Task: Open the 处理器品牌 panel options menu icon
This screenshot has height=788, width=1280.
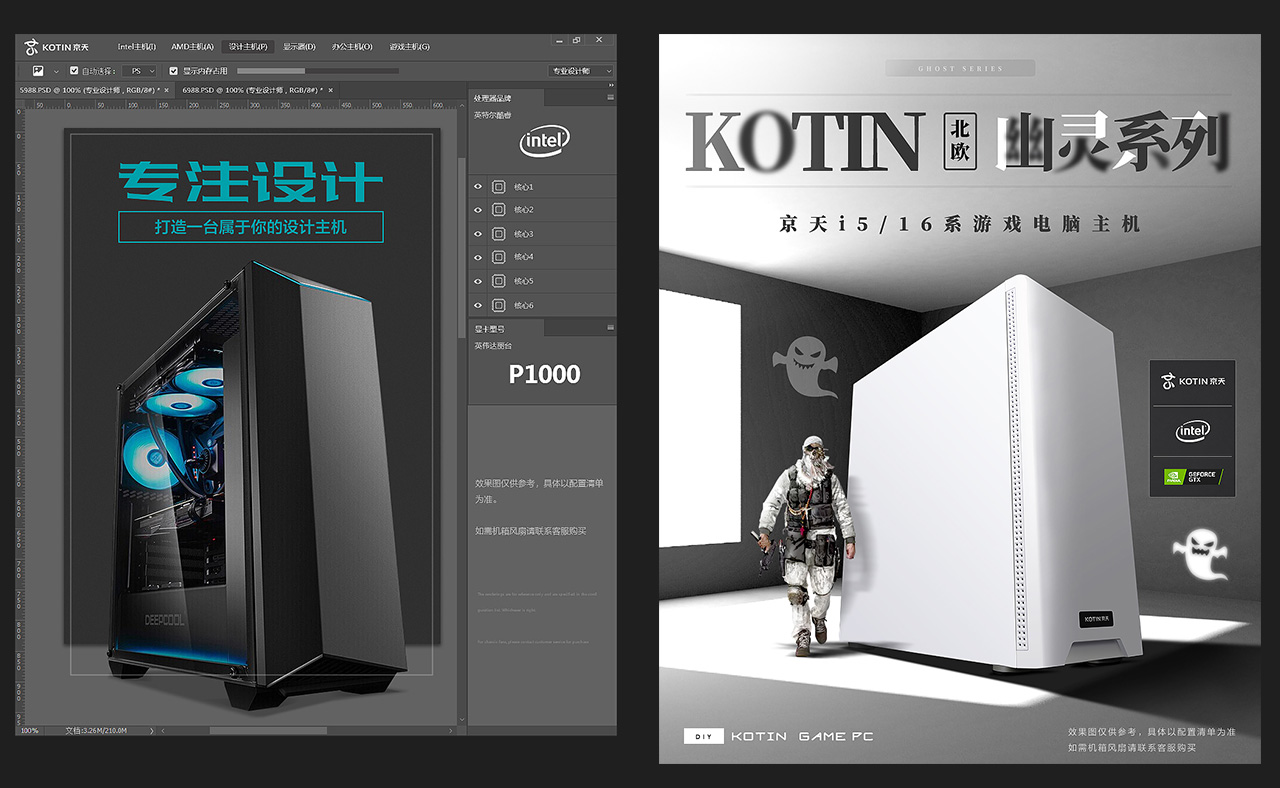Action: coord(610,98)
